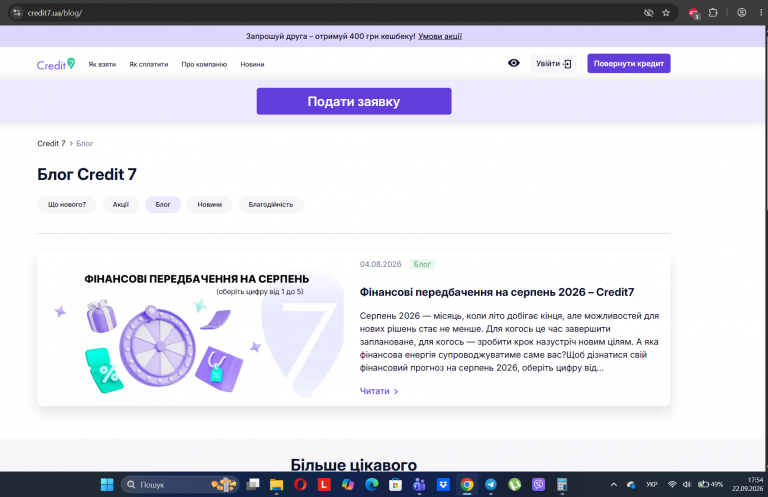Click the Пошук taskbar search box
This screenshot has width=768, height=497.
point(180,485)
